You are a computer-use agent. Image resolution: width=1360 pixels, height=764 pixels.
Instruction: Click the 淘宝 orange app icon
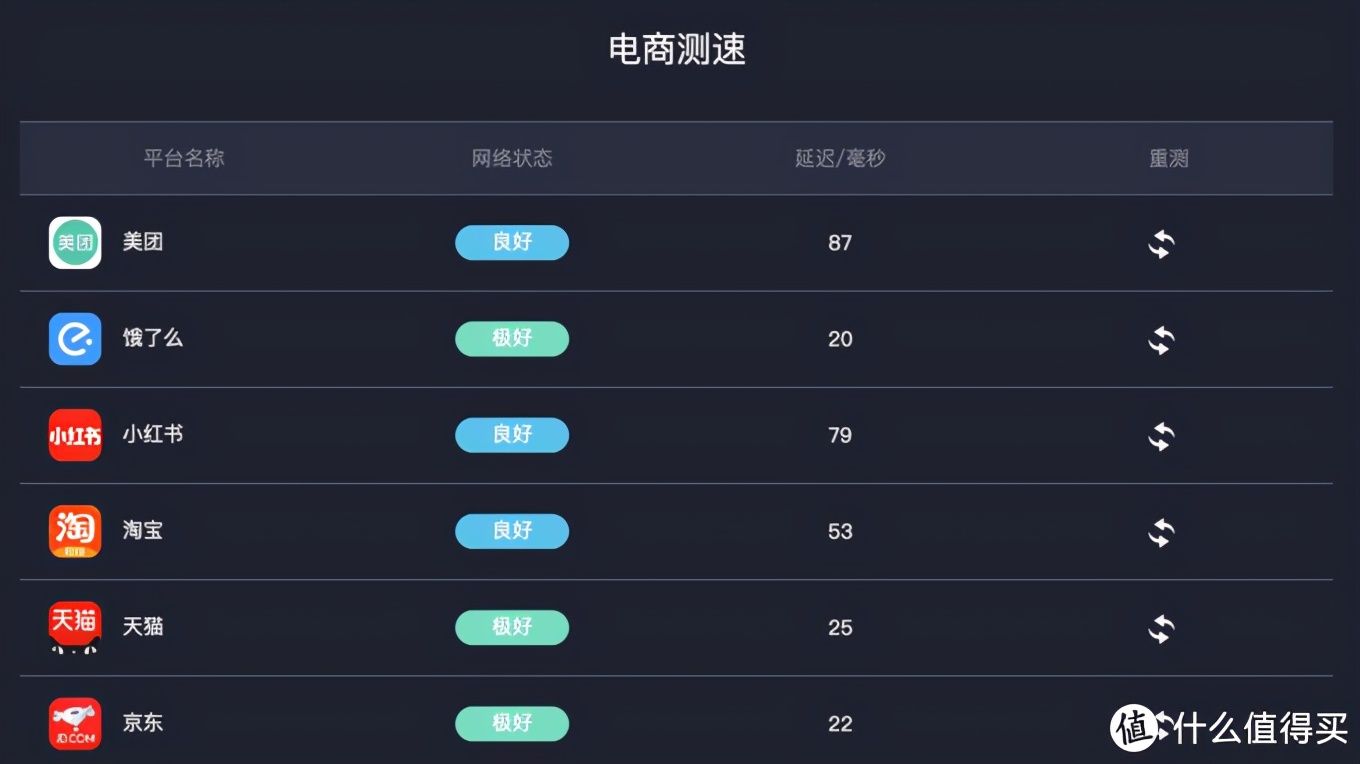(75, 531)
